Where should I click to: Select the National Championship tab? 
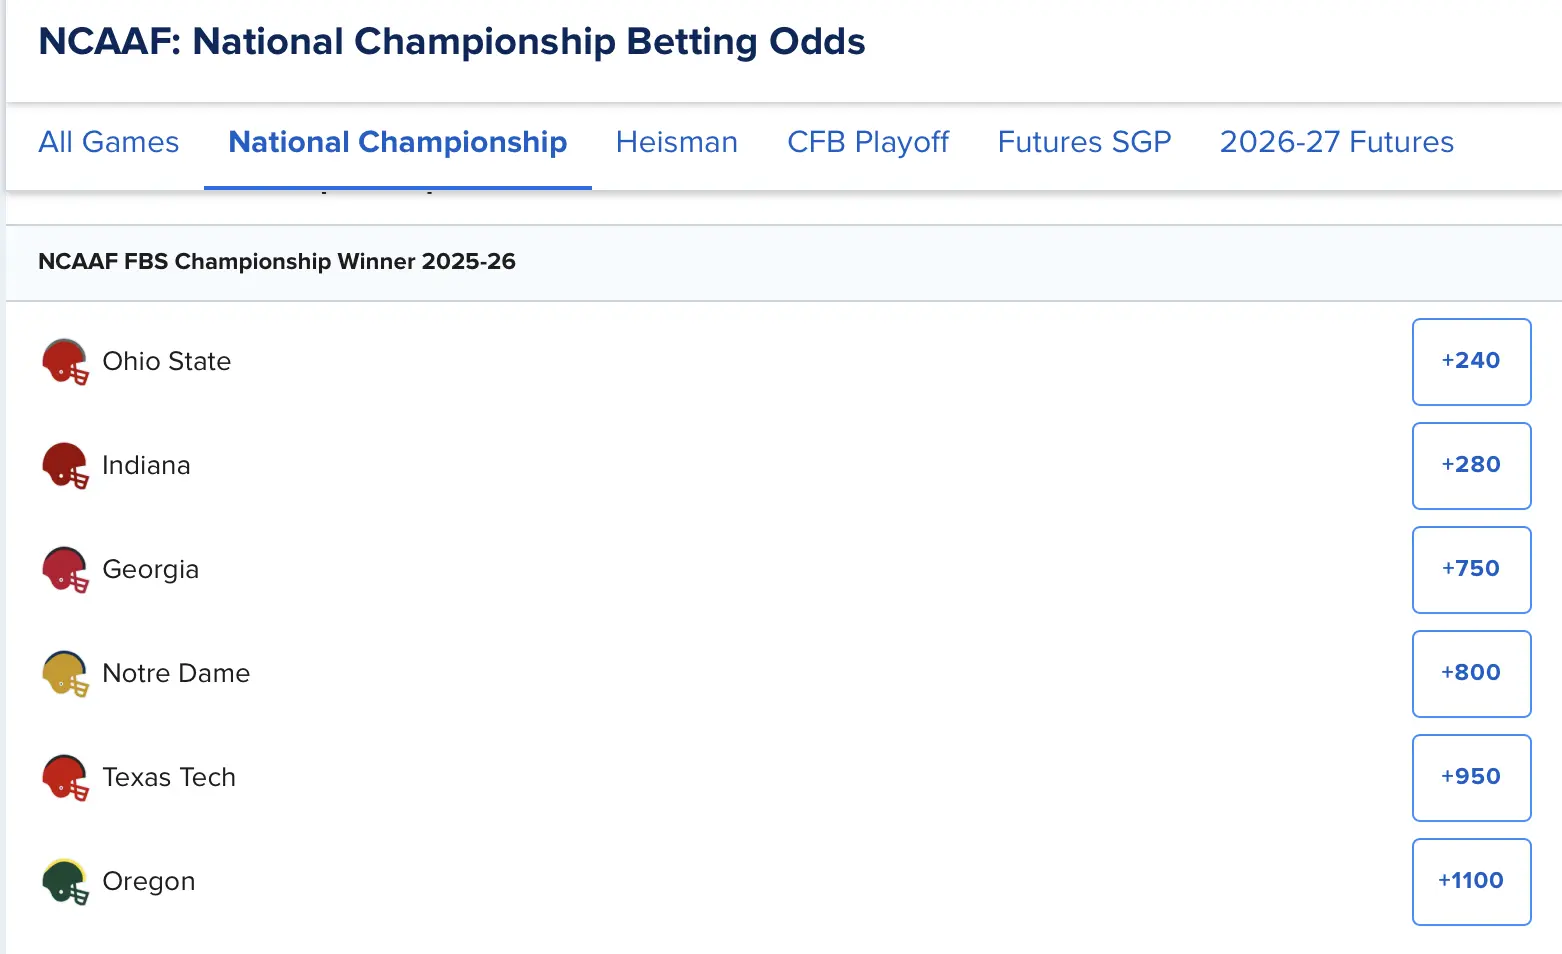[x=398, y=142]
